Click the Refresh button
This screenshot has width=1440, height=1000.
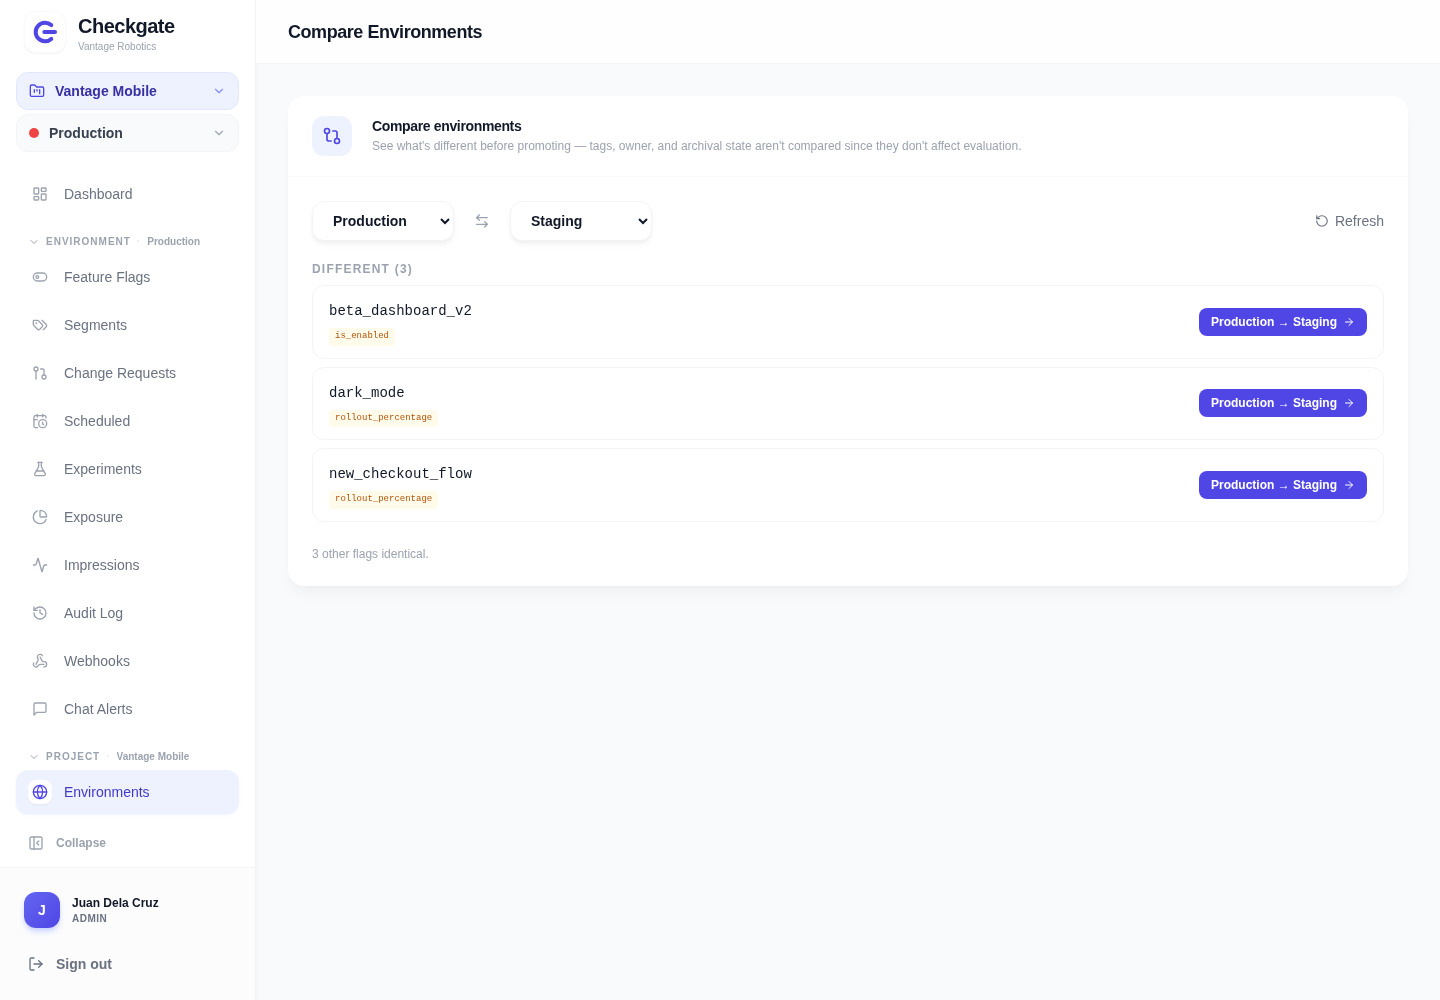[1349, 221]
